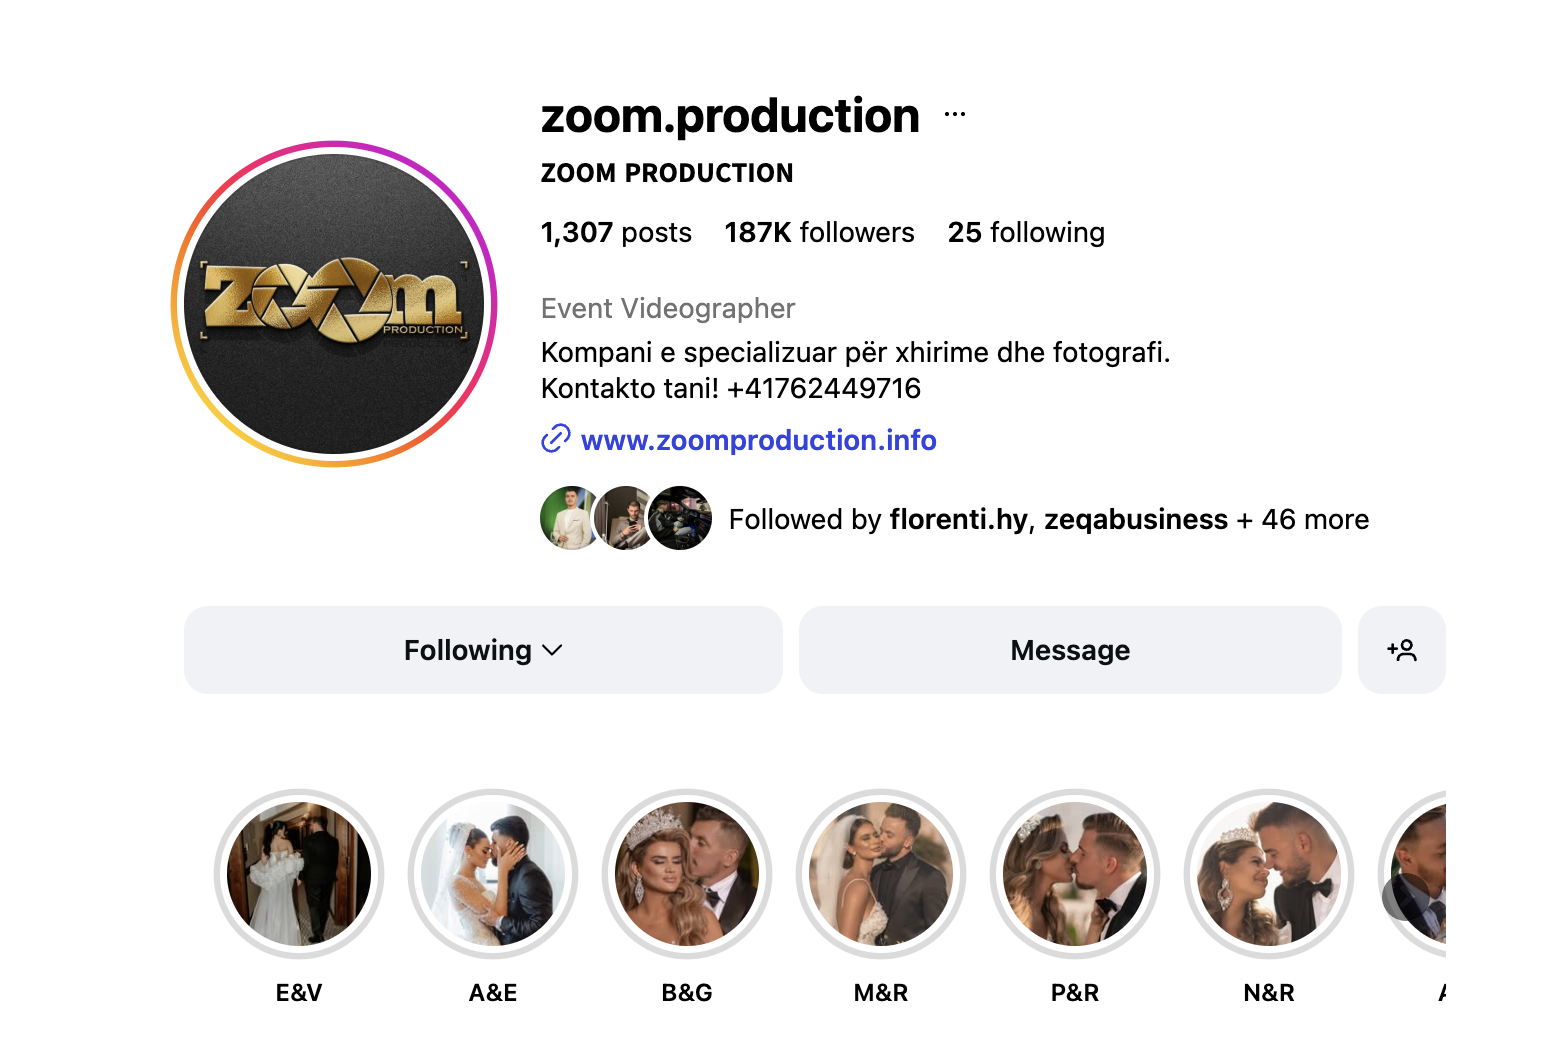Click the add similar accounts icon
Screen dimensions: 1566x1062
(x=1401, y=650)
